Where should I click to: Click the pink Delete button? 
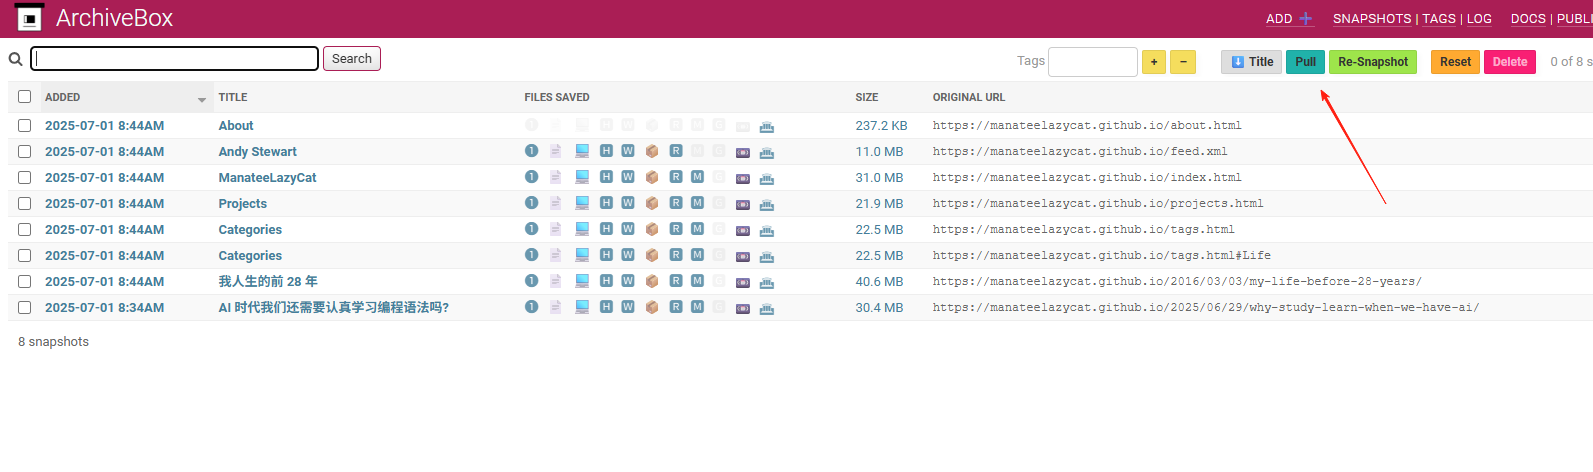click(x=1510, y=62)
